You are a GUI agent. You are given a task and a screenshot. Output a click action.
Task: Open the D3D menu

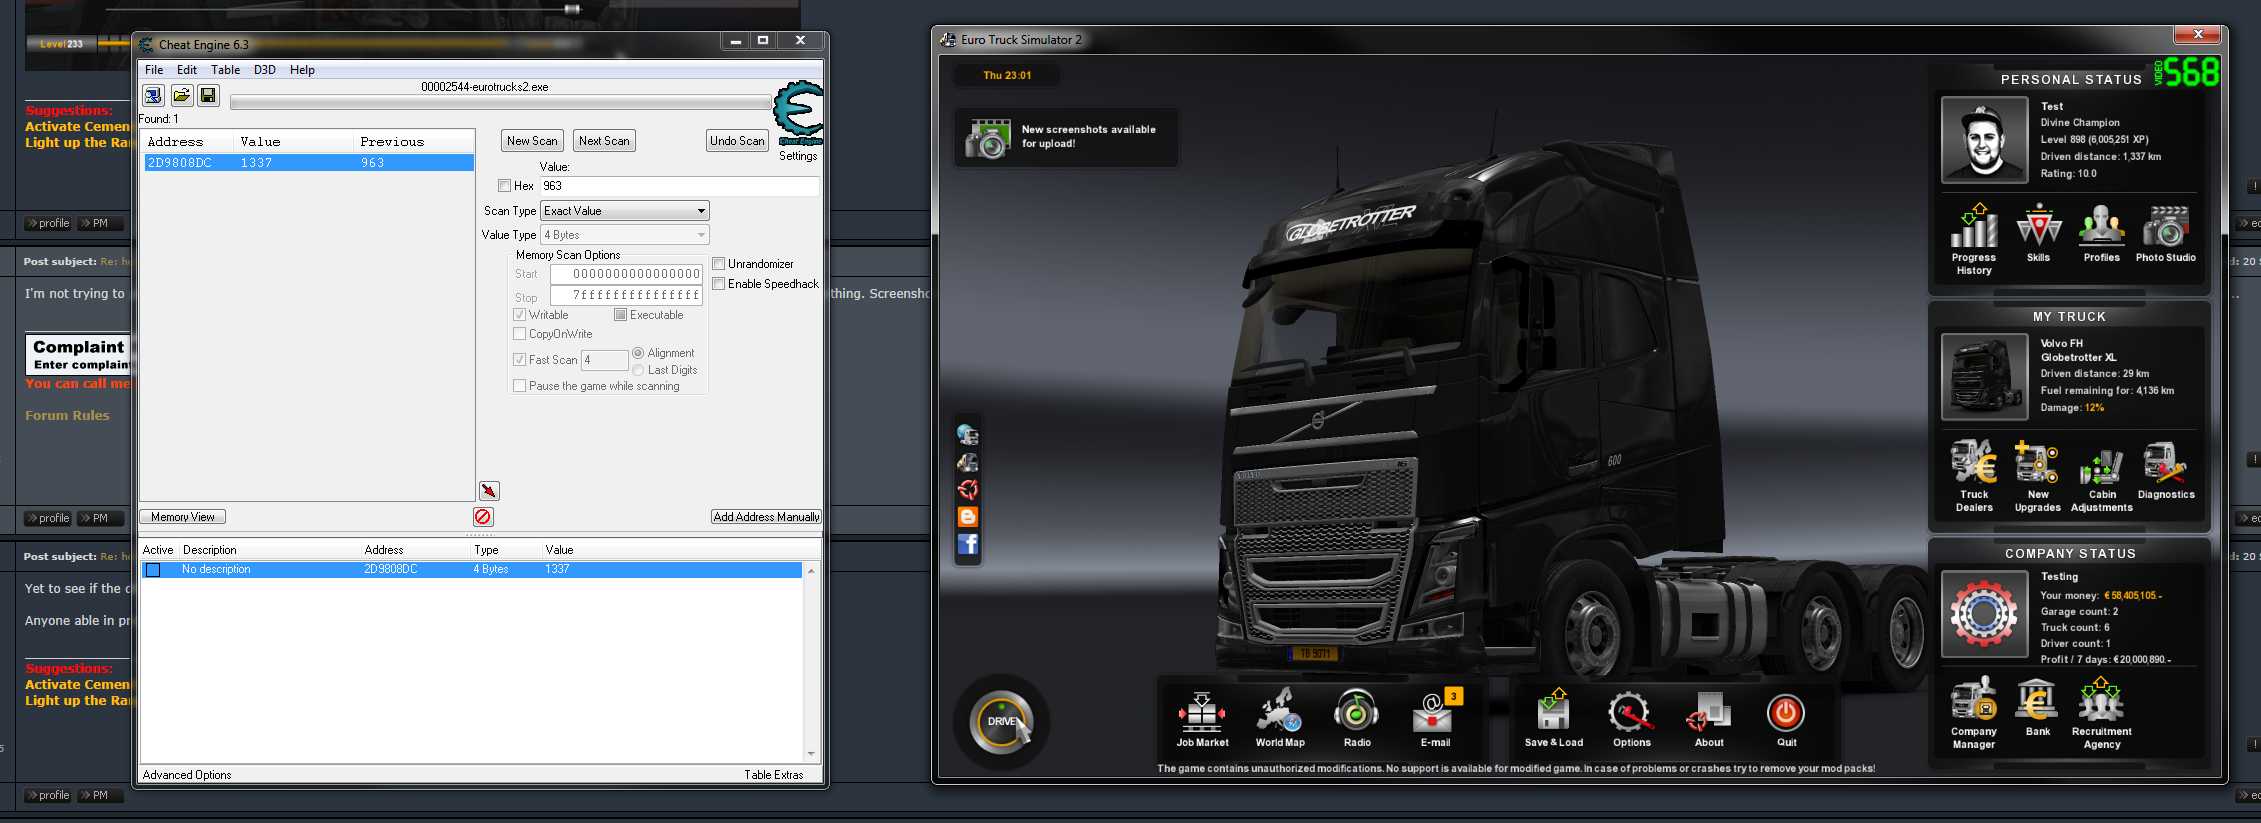(265, 70)
